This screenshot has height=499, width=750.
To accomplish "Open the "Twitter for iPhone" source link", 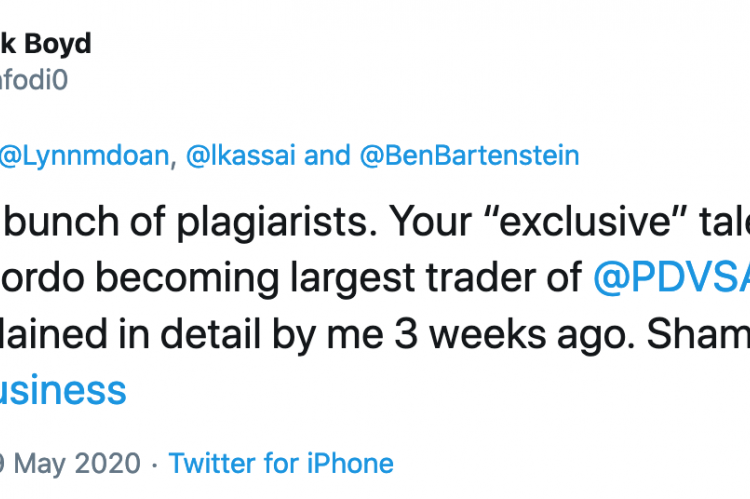I will click(x=281, y=463).
